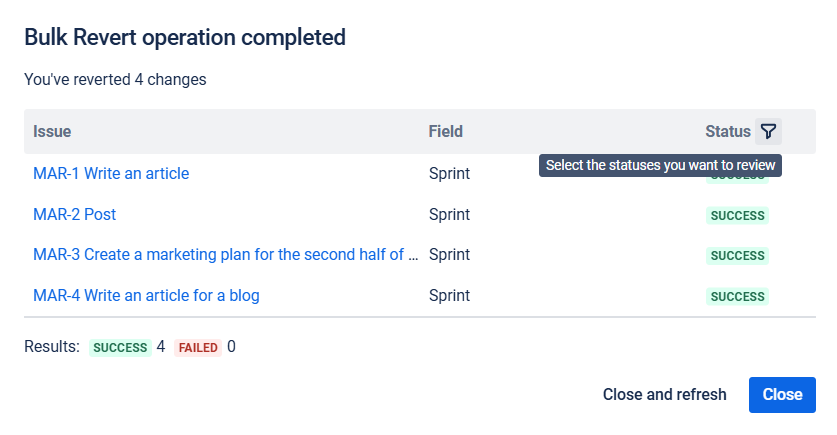Click the 'Select the statuses' tooltip

pos(660,165)
